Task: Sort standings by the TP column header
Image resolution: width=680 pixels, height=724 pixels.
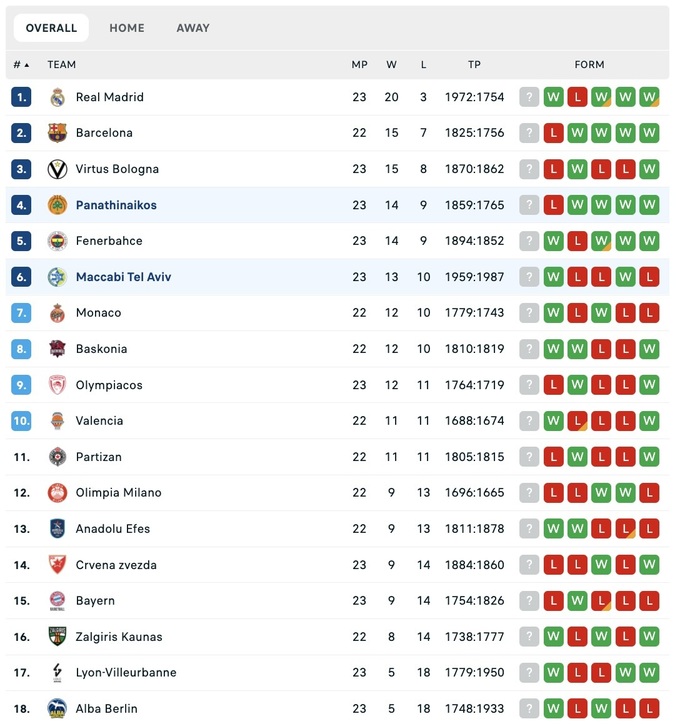Action: click(474, 65)
